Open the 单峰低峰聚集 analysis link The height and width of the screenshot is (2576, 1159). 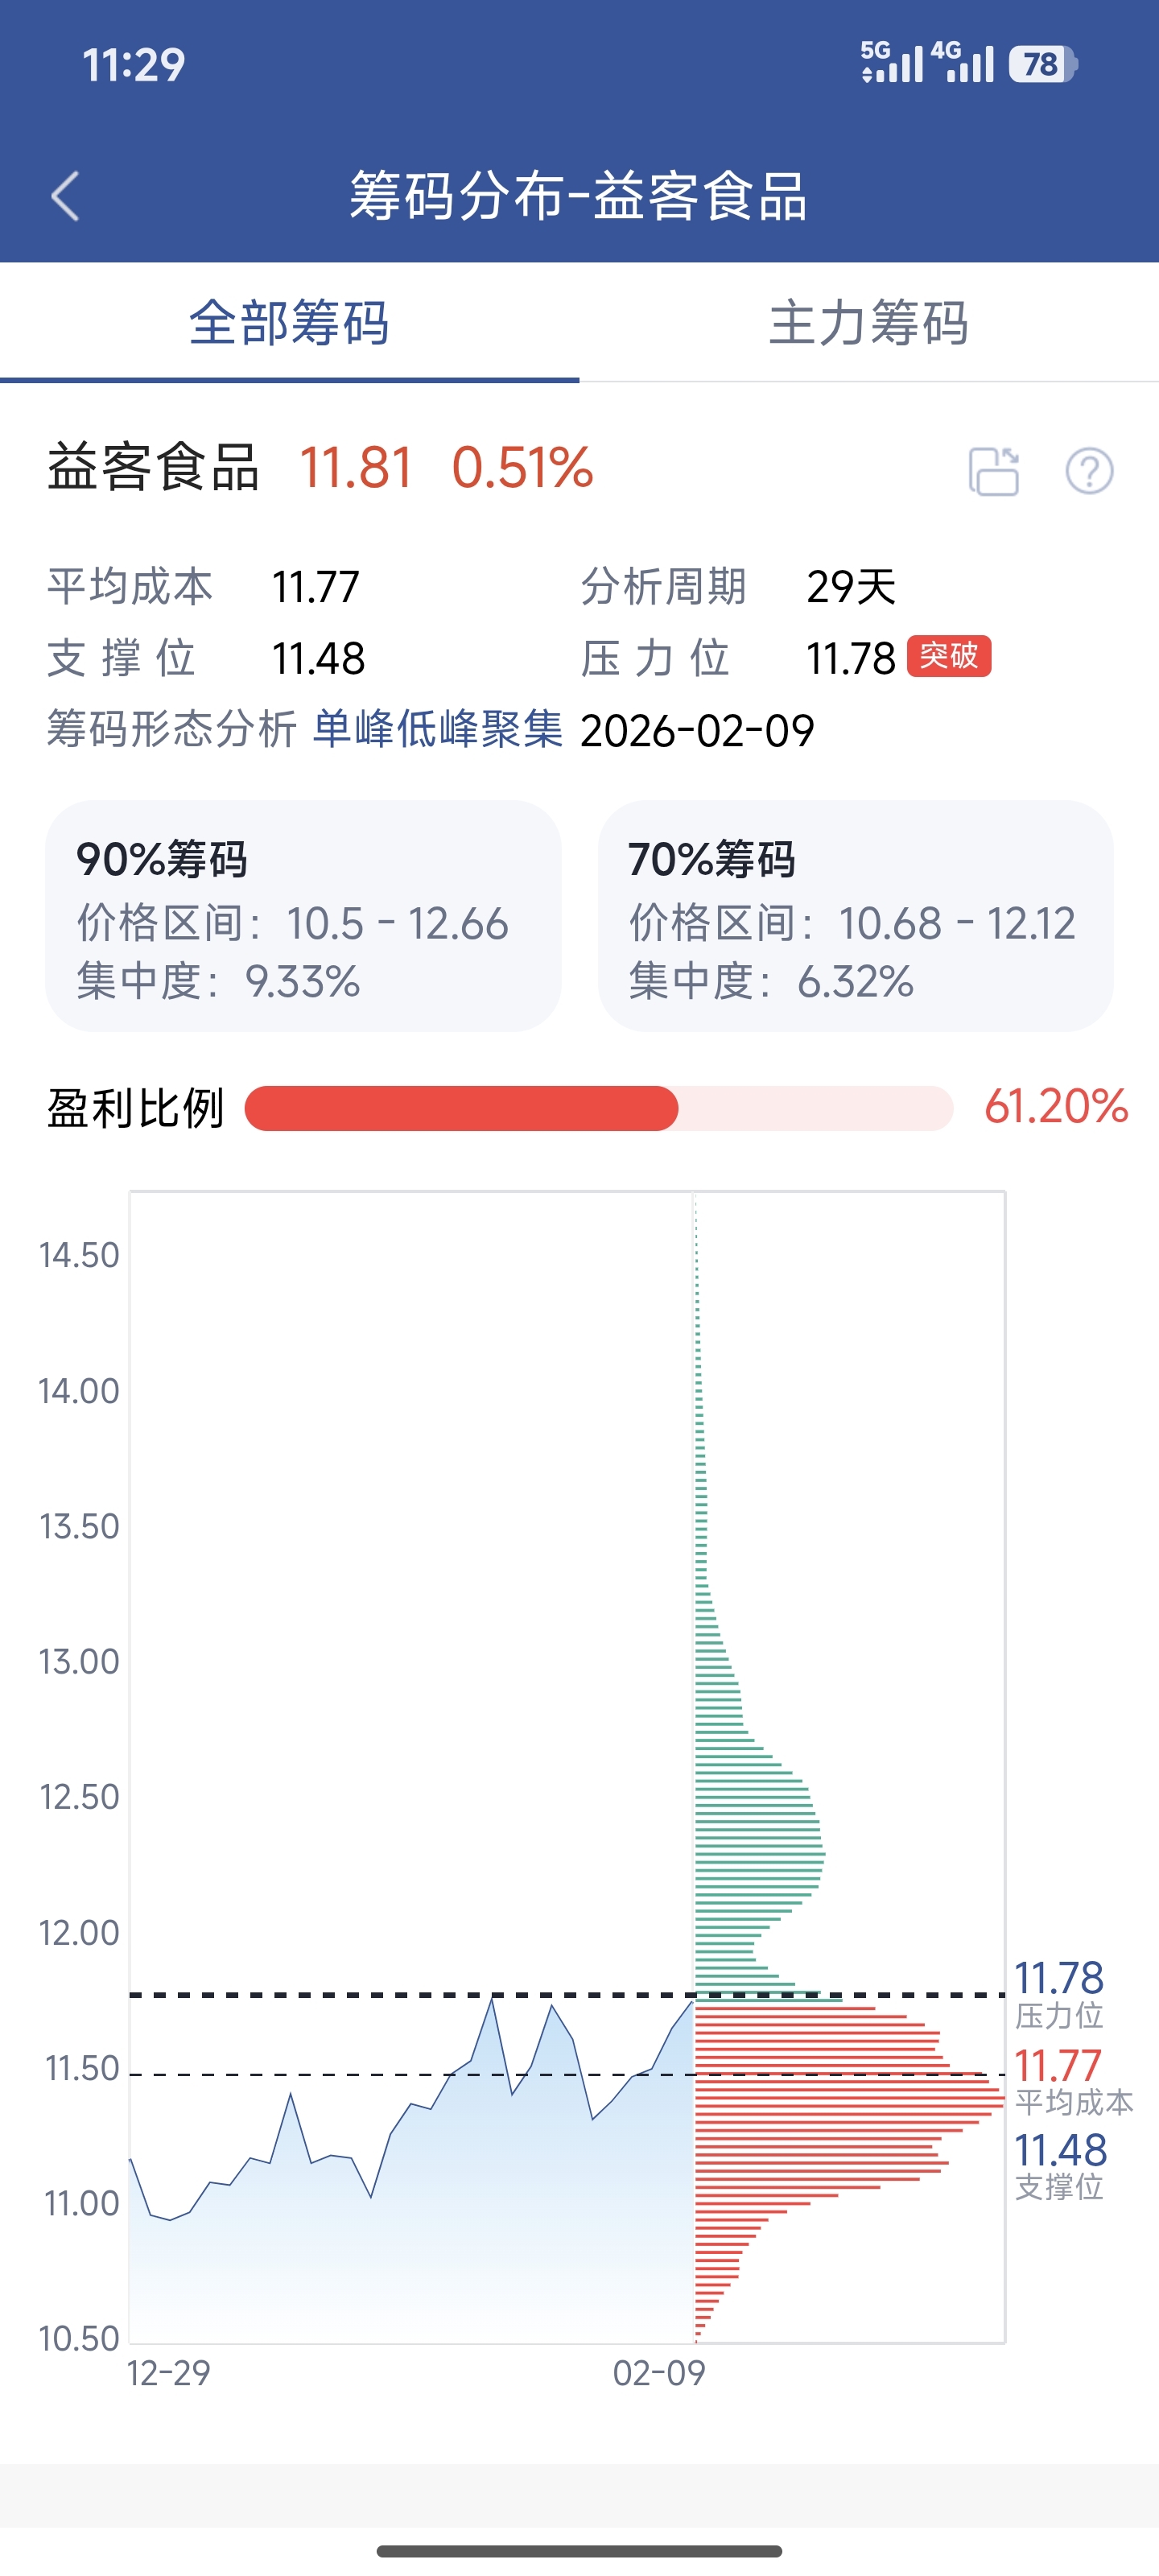[438, 729]
